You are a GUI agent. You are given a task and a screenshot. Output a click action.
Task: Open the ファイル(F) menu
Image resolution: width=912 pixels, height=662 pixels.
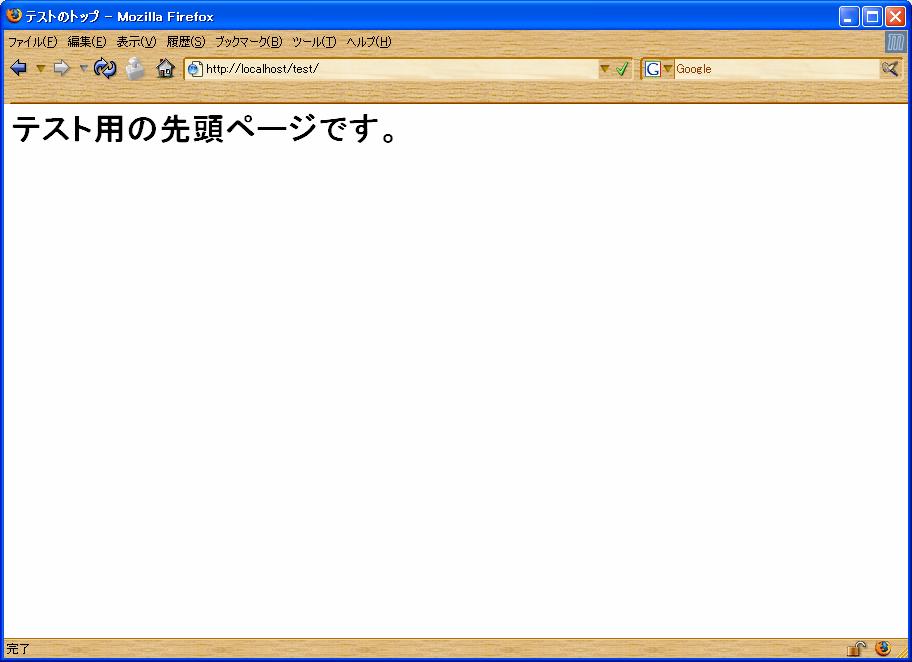pos(32,42)
